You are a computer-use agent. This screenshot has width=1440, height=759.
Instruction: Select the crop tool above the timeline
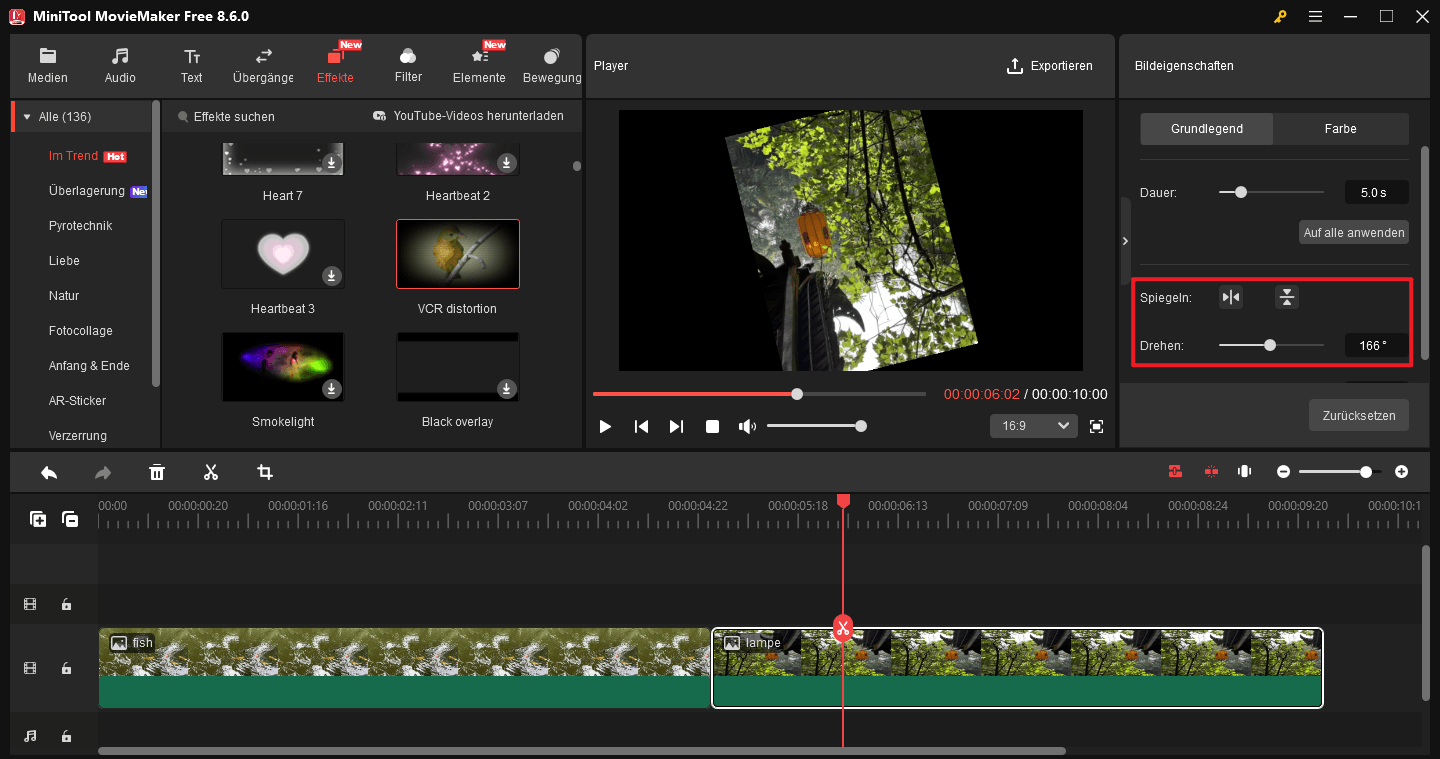point(264,471)
